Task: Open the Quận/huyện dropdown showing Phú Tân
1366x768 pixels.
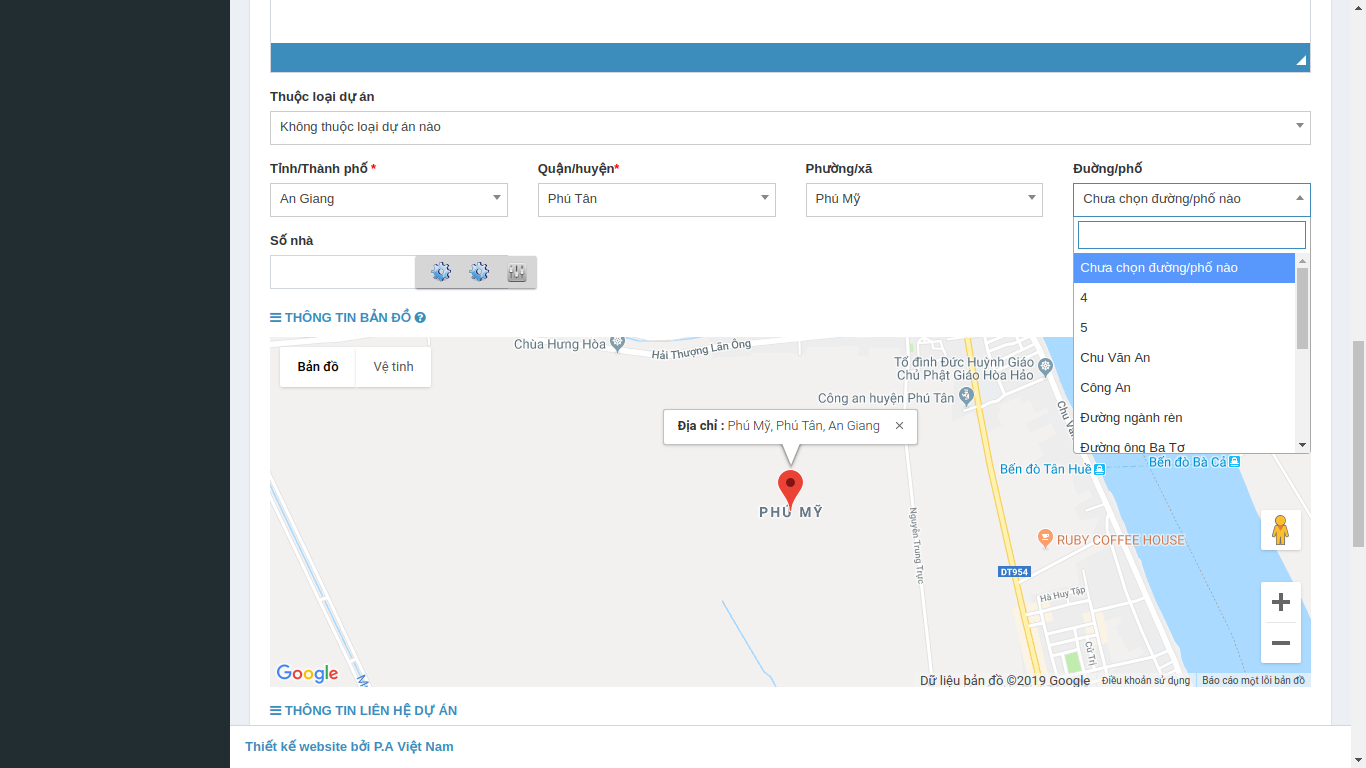Action: (x=656, y=199)
